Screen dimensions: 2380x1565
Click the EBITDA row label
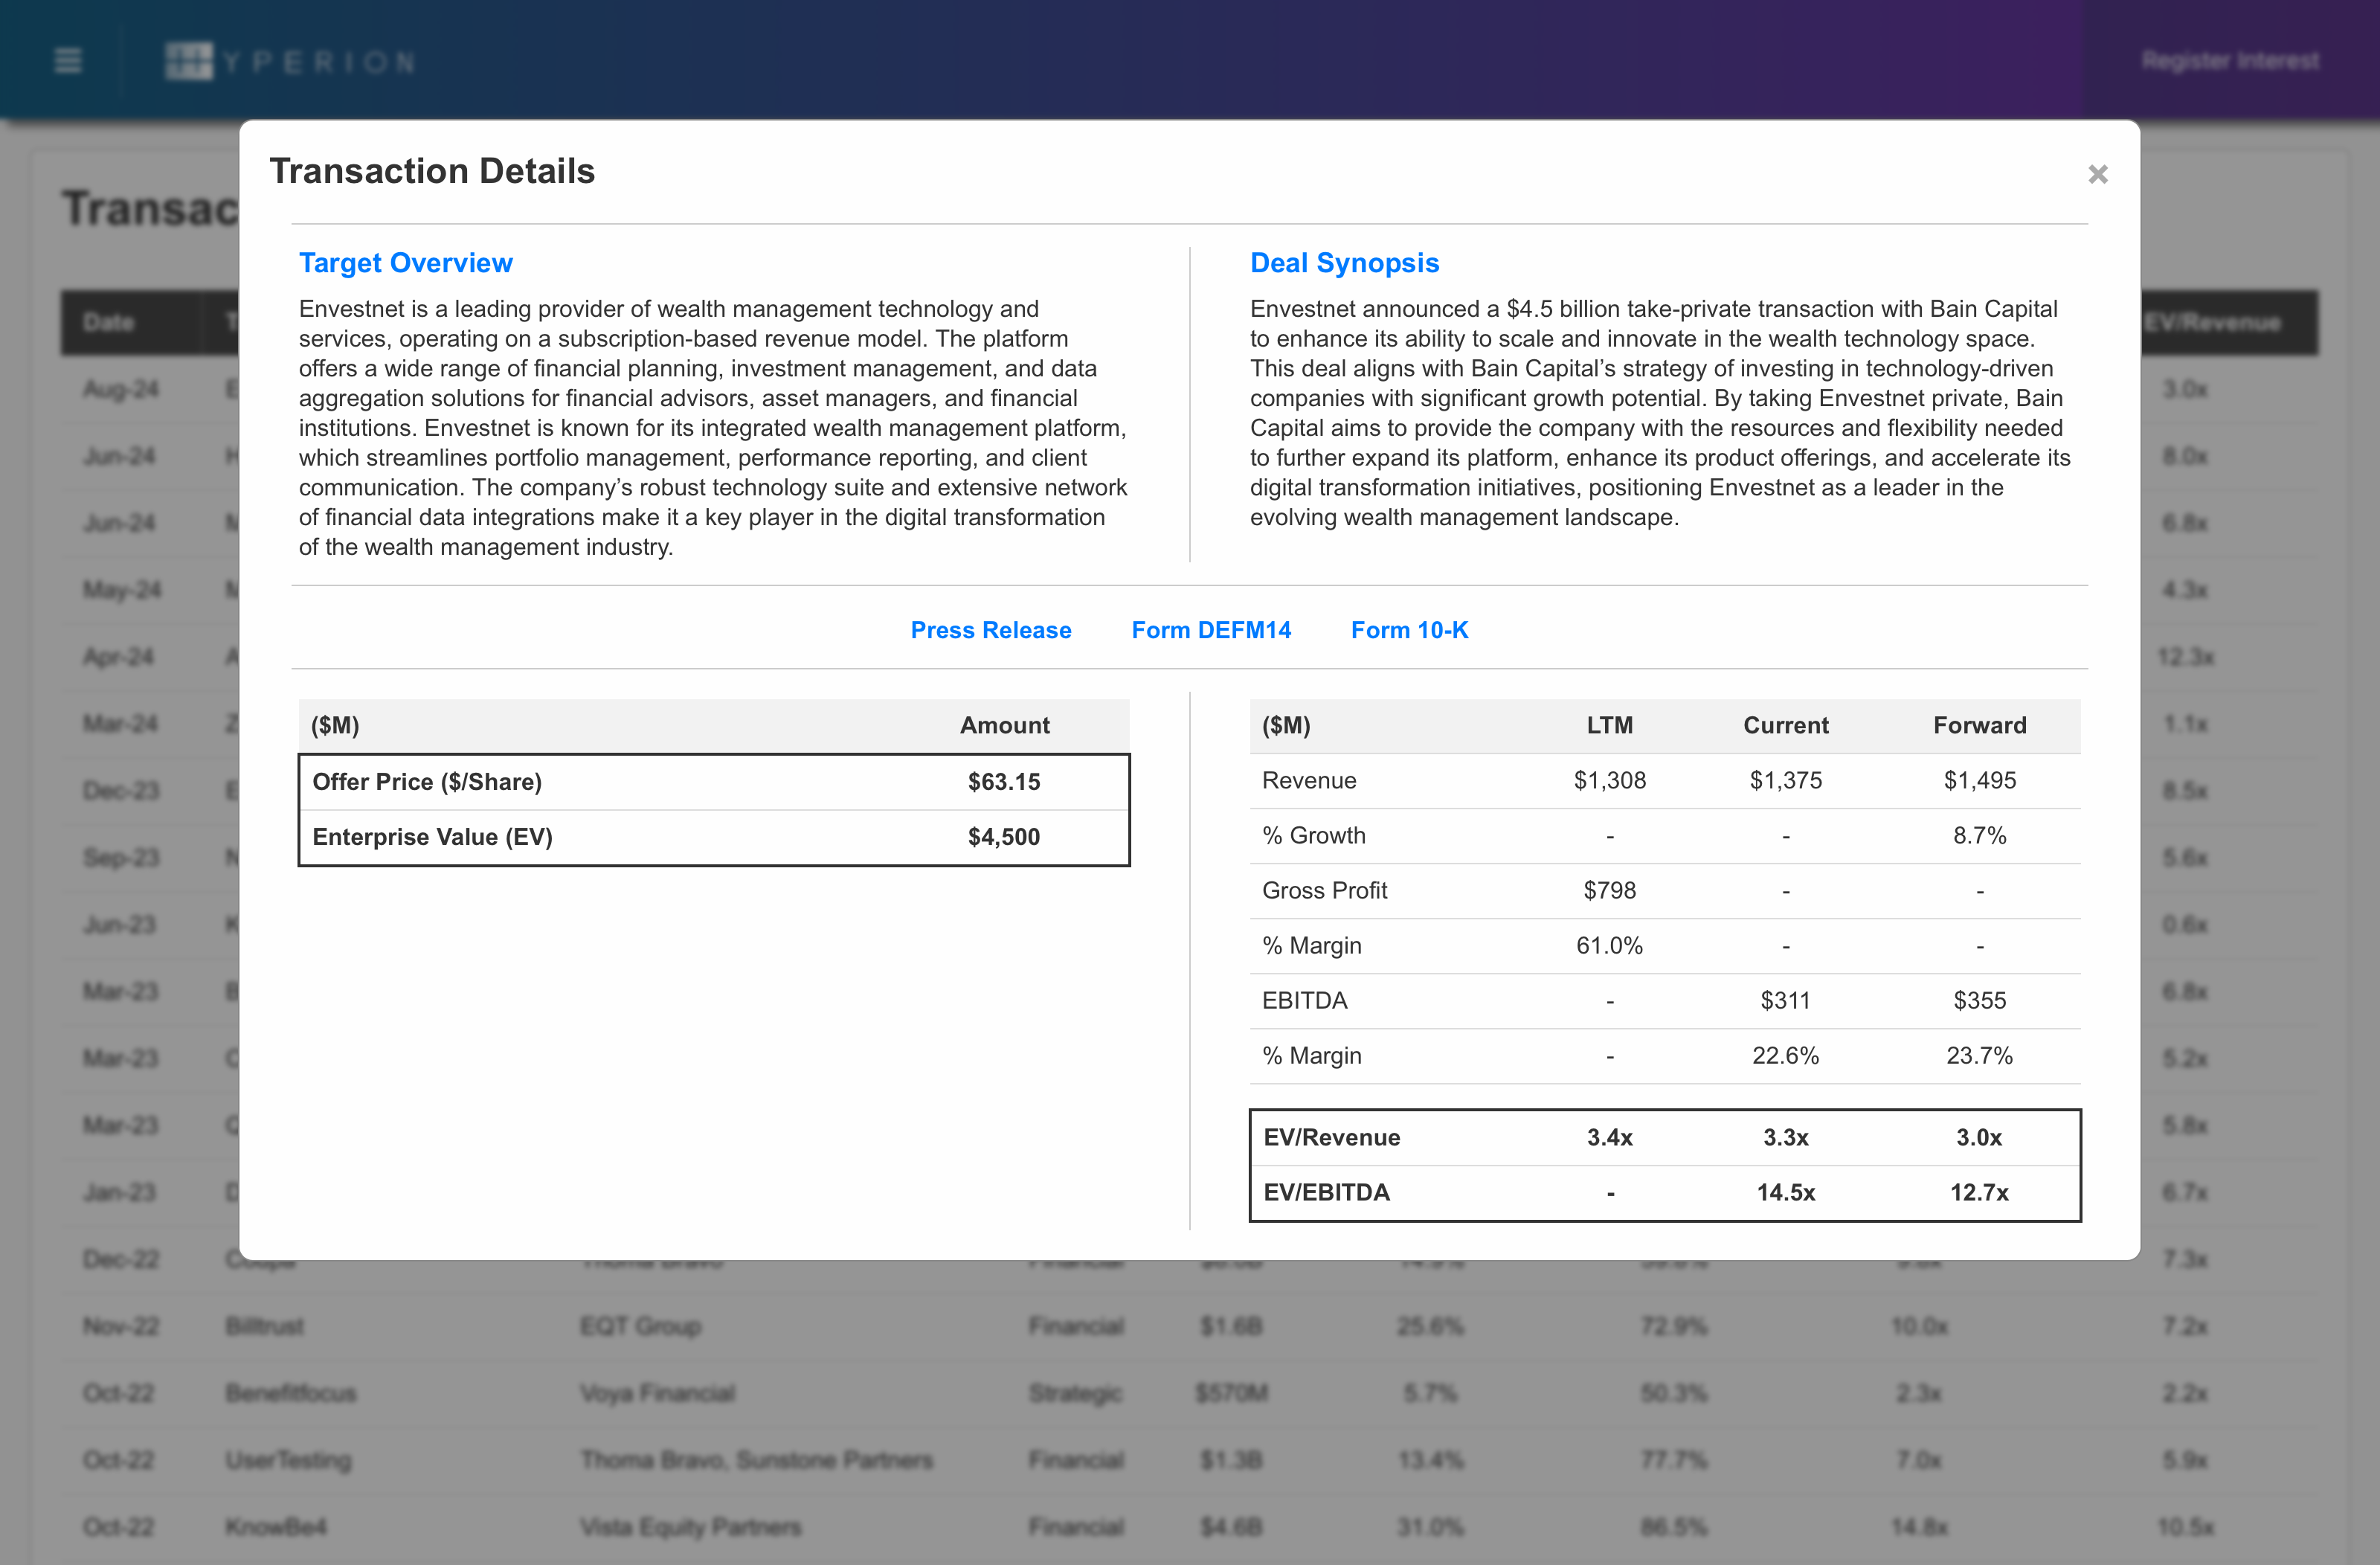pyautogui.click(x=1304, y=1001)
